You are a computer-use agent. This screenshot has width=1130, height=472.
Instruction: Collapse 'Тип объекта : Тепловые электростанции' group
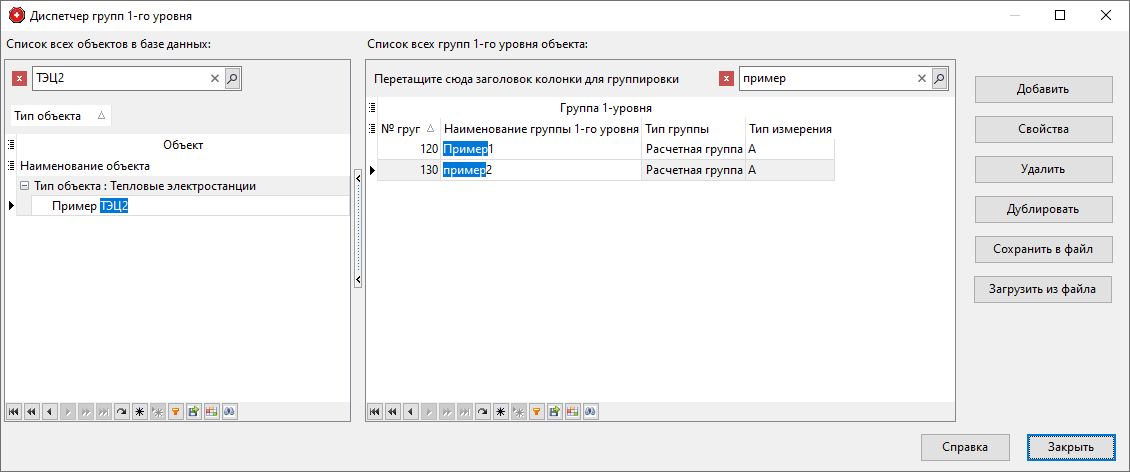click(x=24, y=186)
